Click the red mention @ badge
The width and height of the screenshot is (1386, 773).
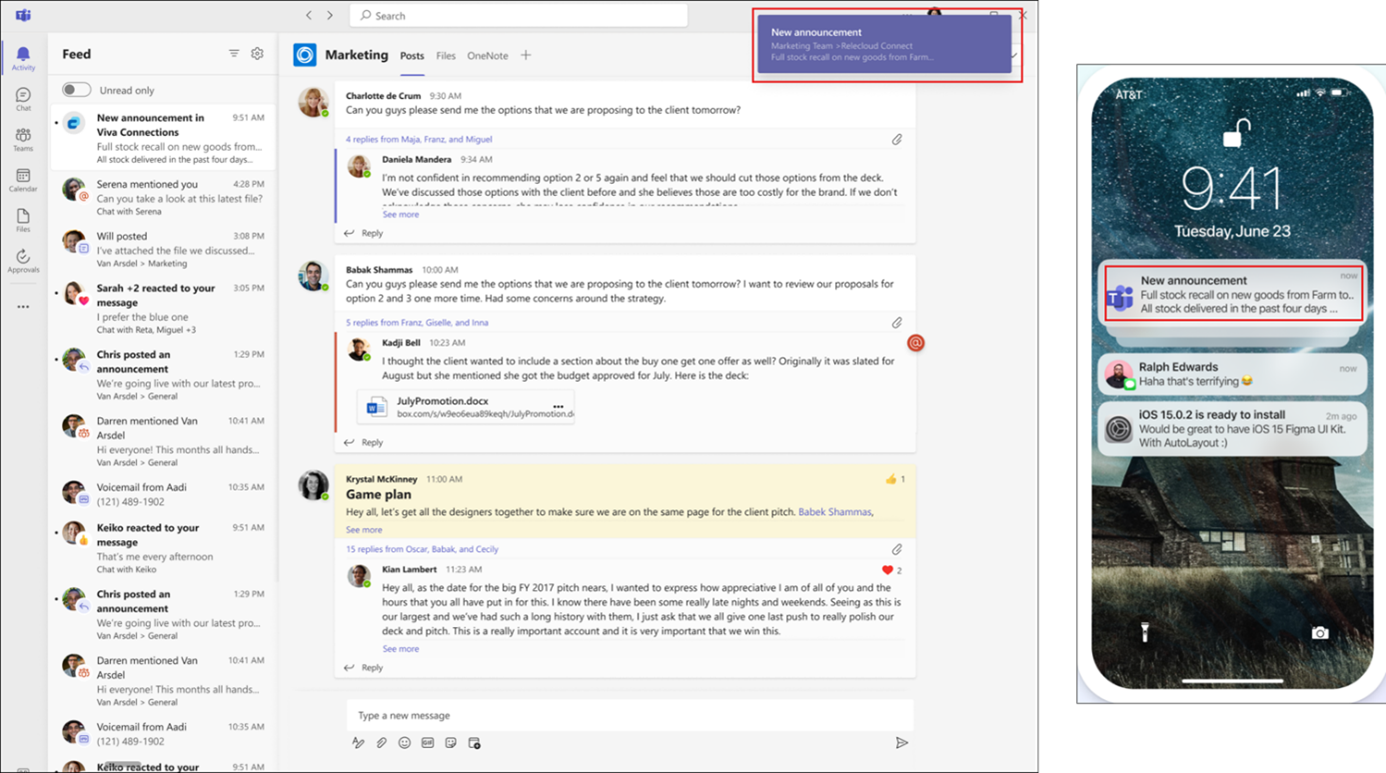(x=915, y=343)
